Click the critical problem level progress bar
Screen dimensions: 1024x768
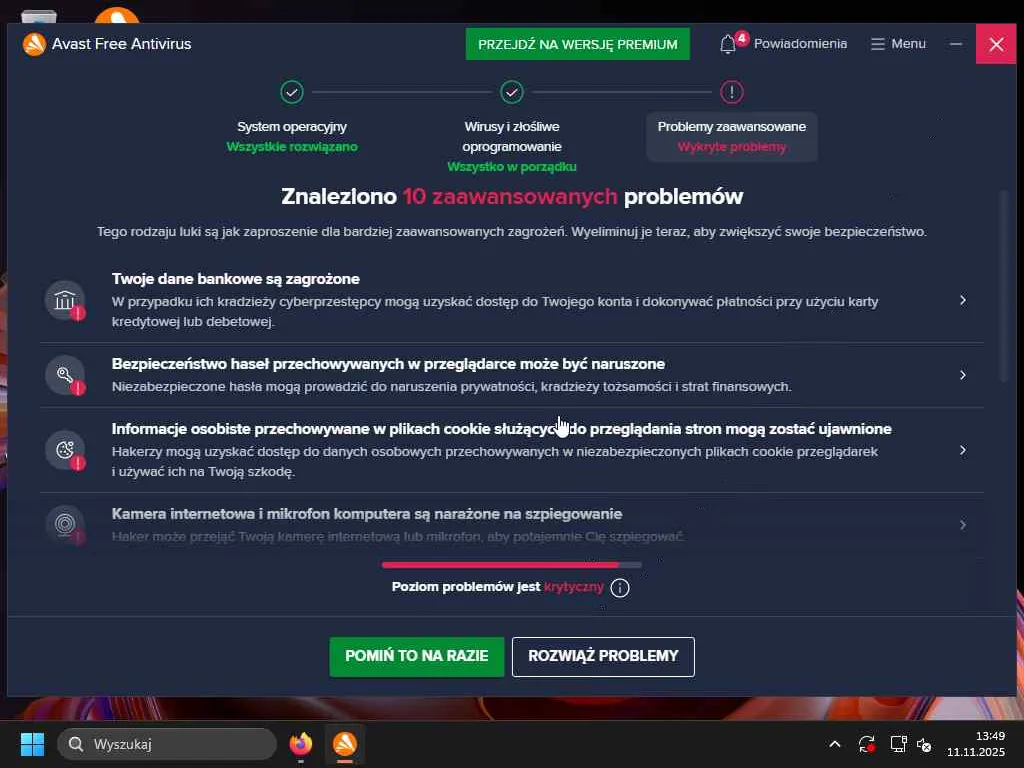511,565
